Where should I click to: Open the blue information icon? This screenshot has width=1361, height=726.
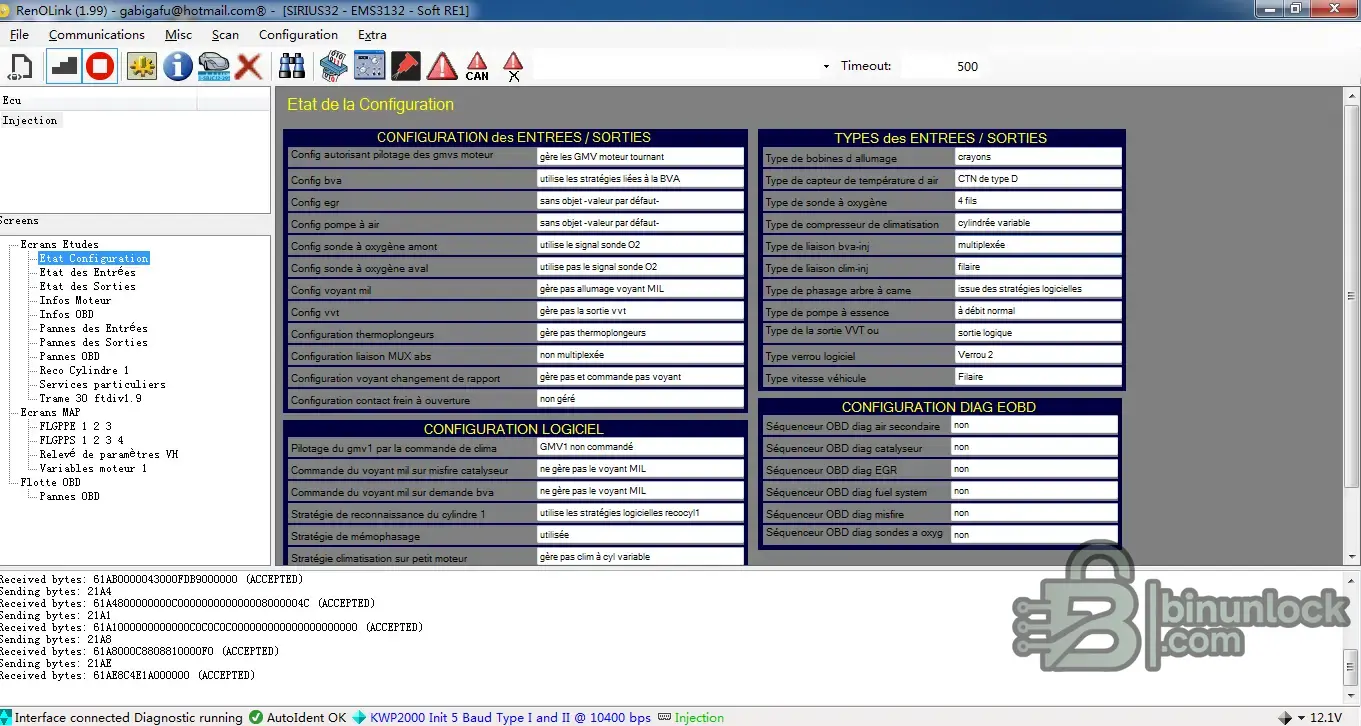(x=178, y=67)
